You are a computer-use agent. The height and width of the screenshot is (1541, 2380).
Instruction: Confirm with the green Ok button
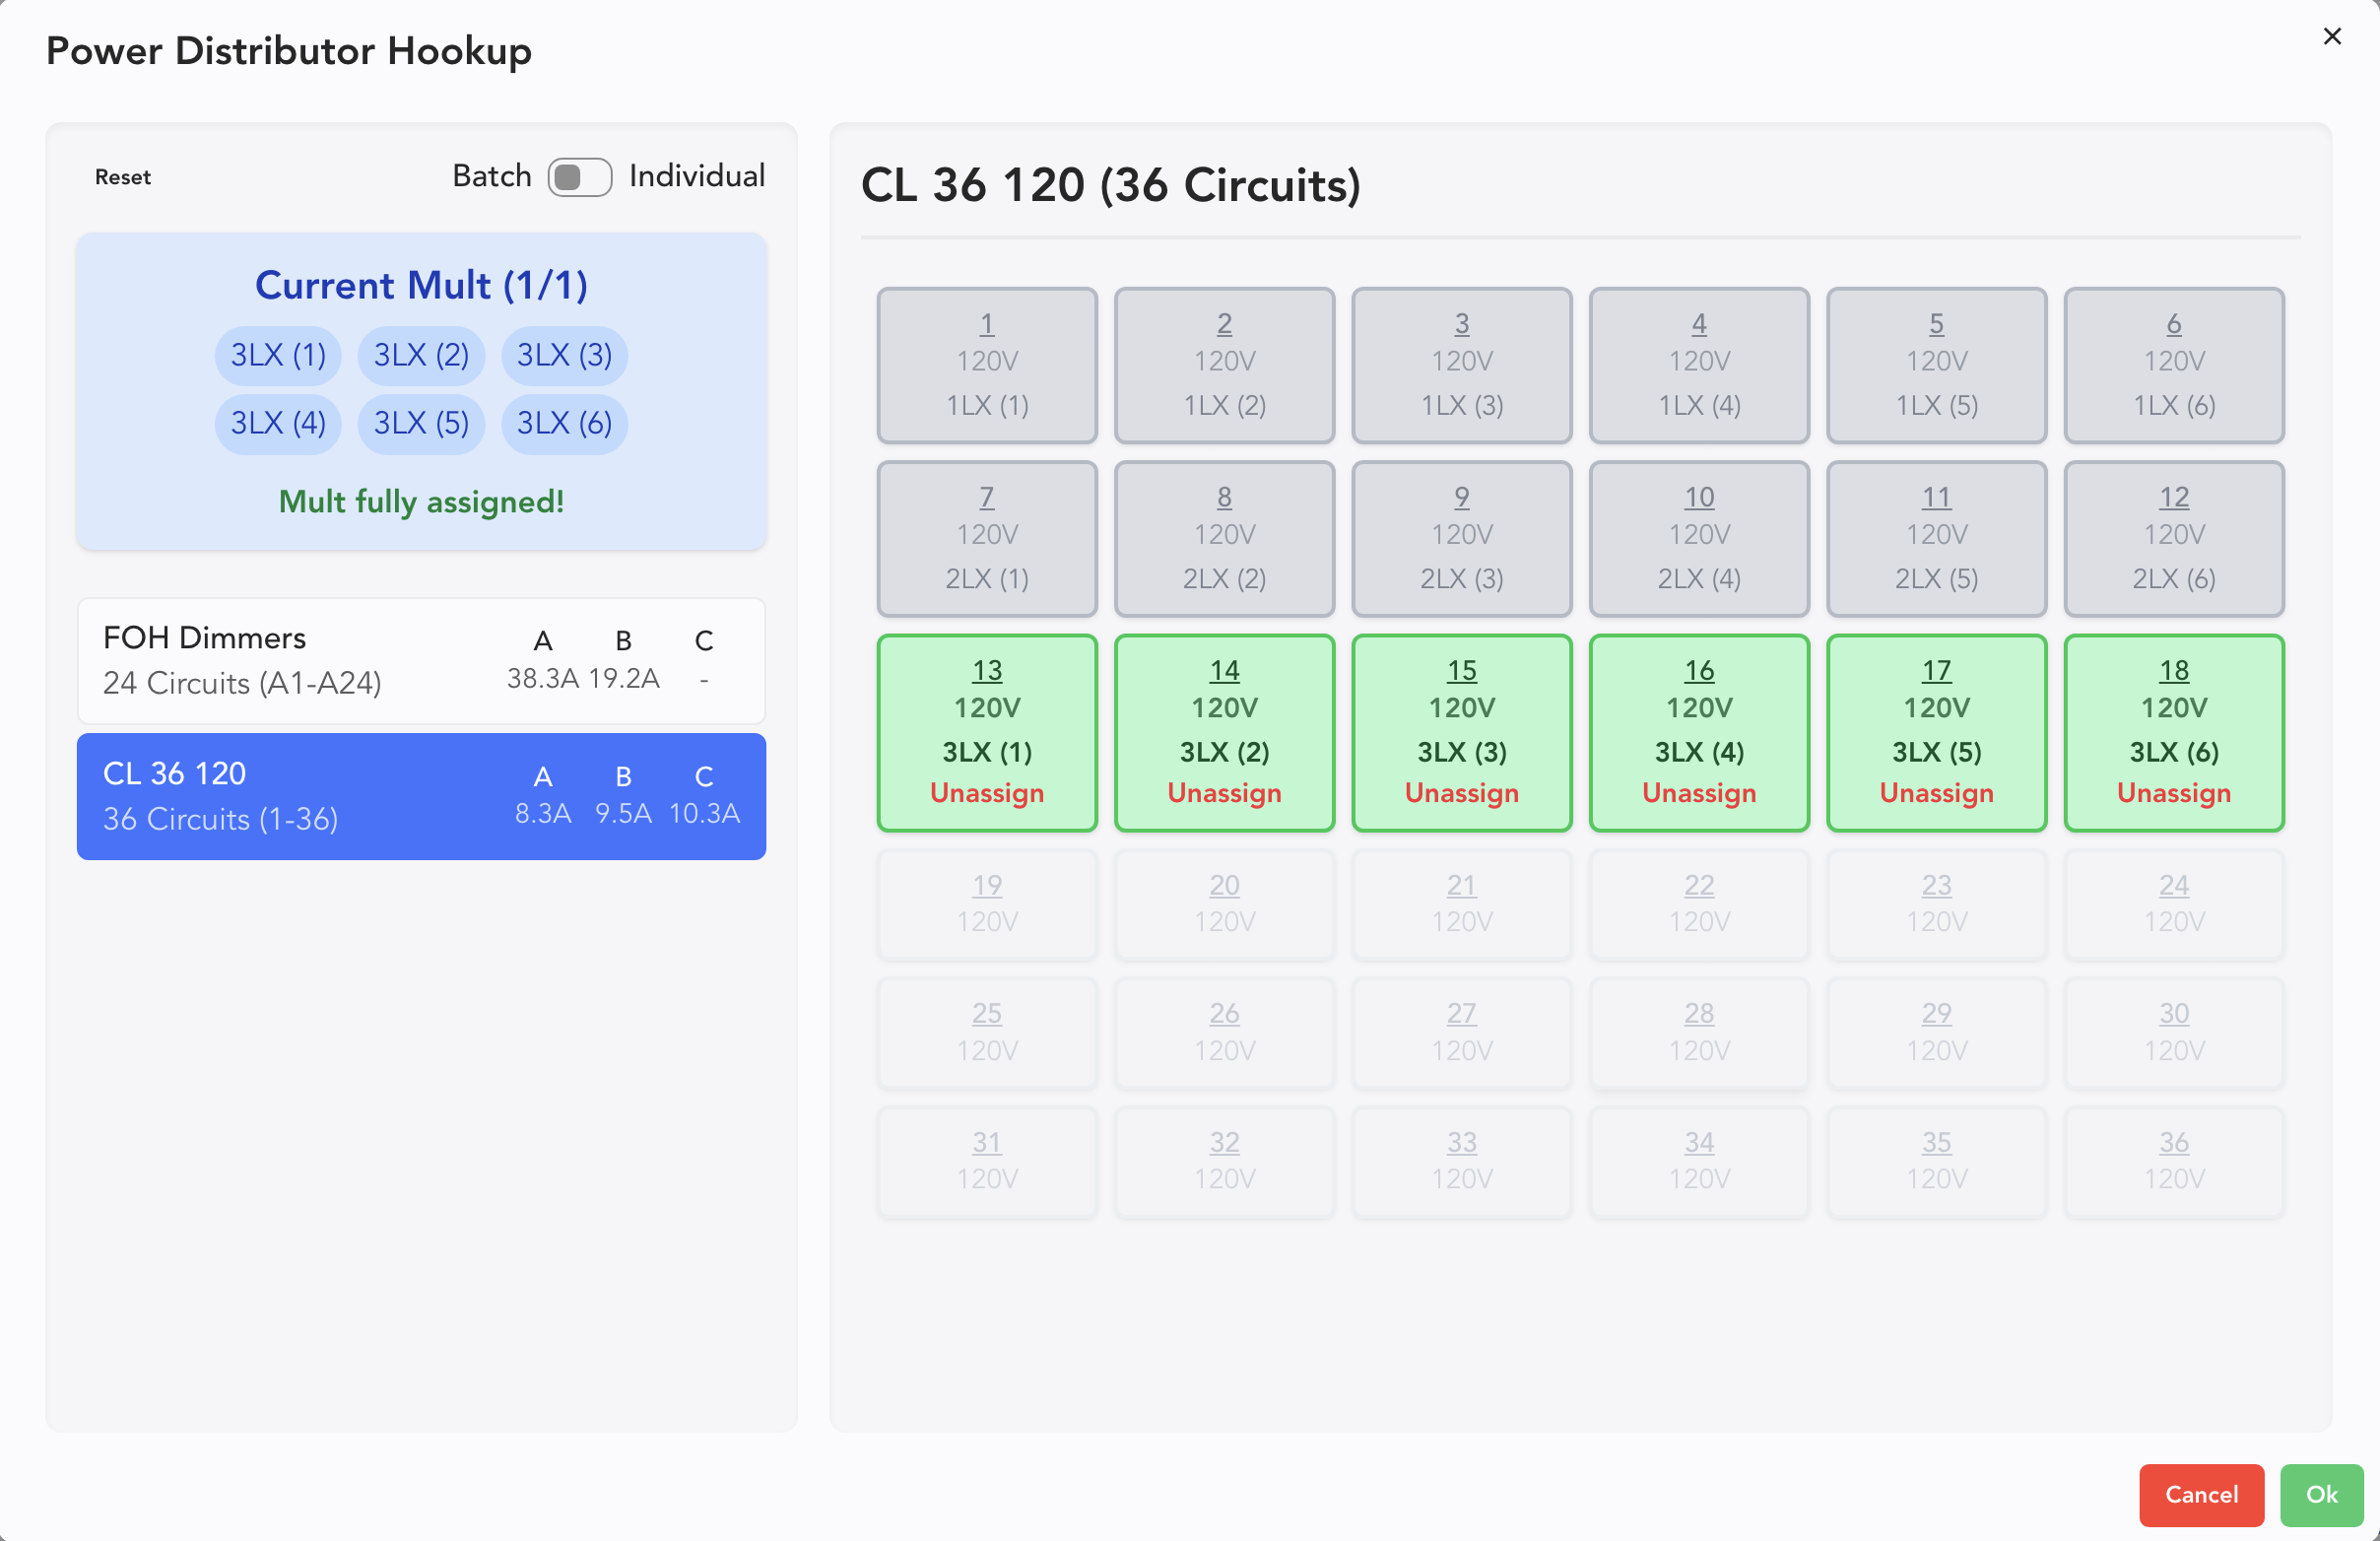(2320, 1494)
